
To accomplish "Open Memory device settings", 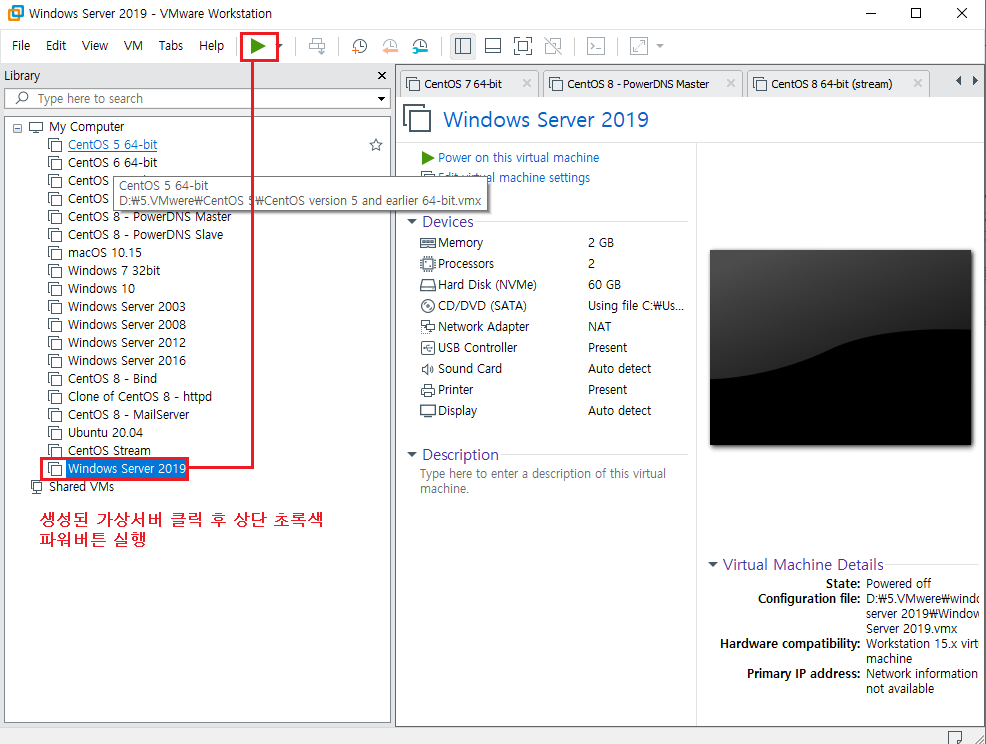I will pos(460,243).
